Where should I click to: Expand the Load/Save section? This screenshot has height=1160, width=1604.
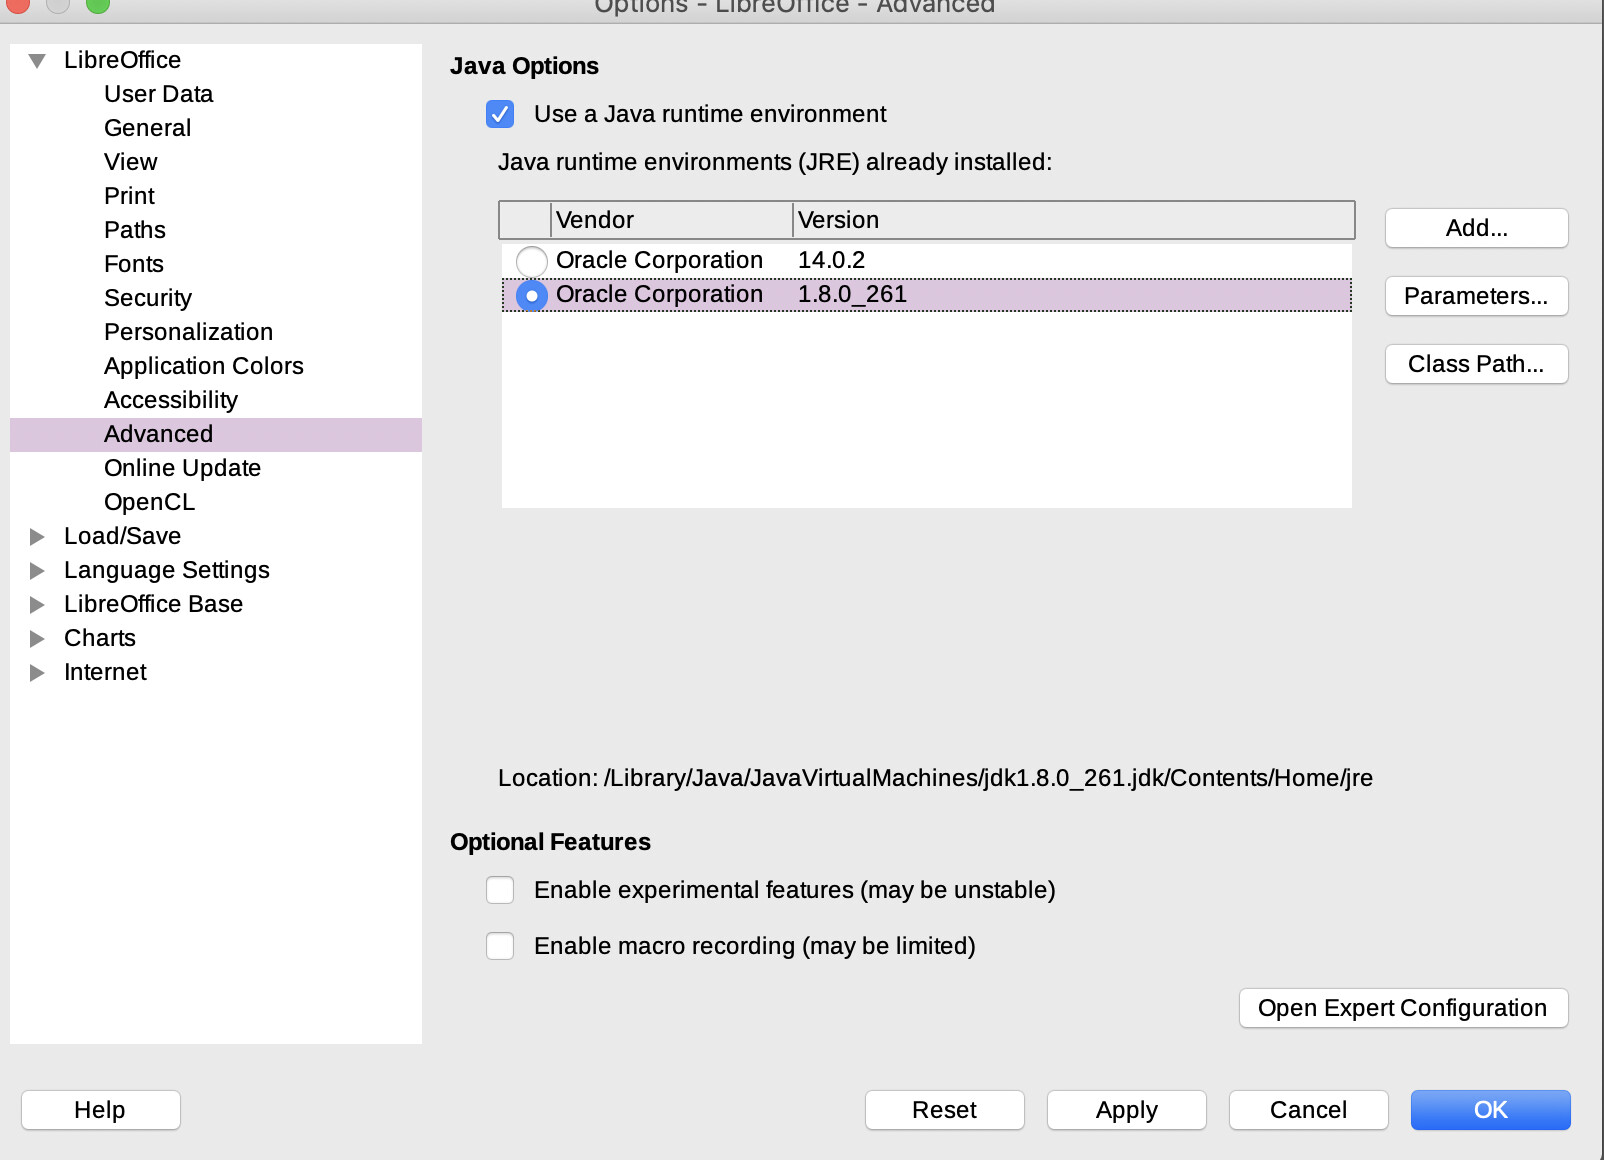37,536
